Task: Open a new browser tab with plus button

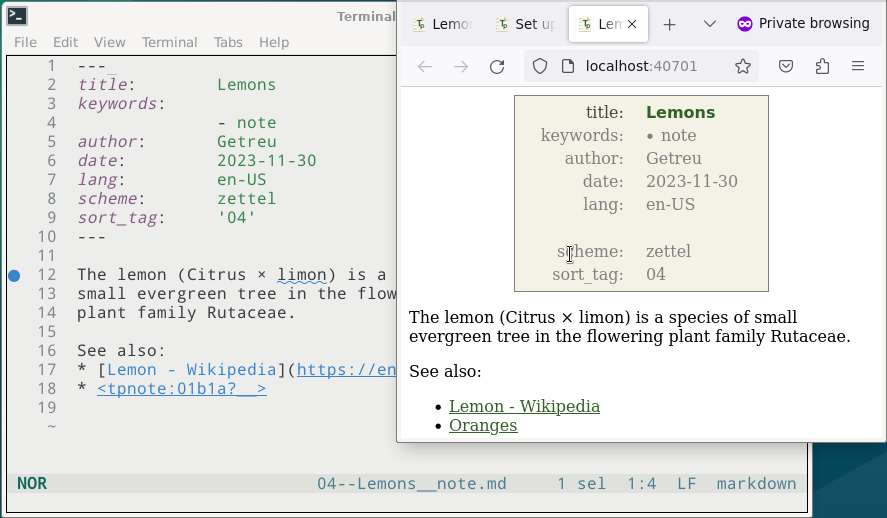Action: tap(670, 24)
